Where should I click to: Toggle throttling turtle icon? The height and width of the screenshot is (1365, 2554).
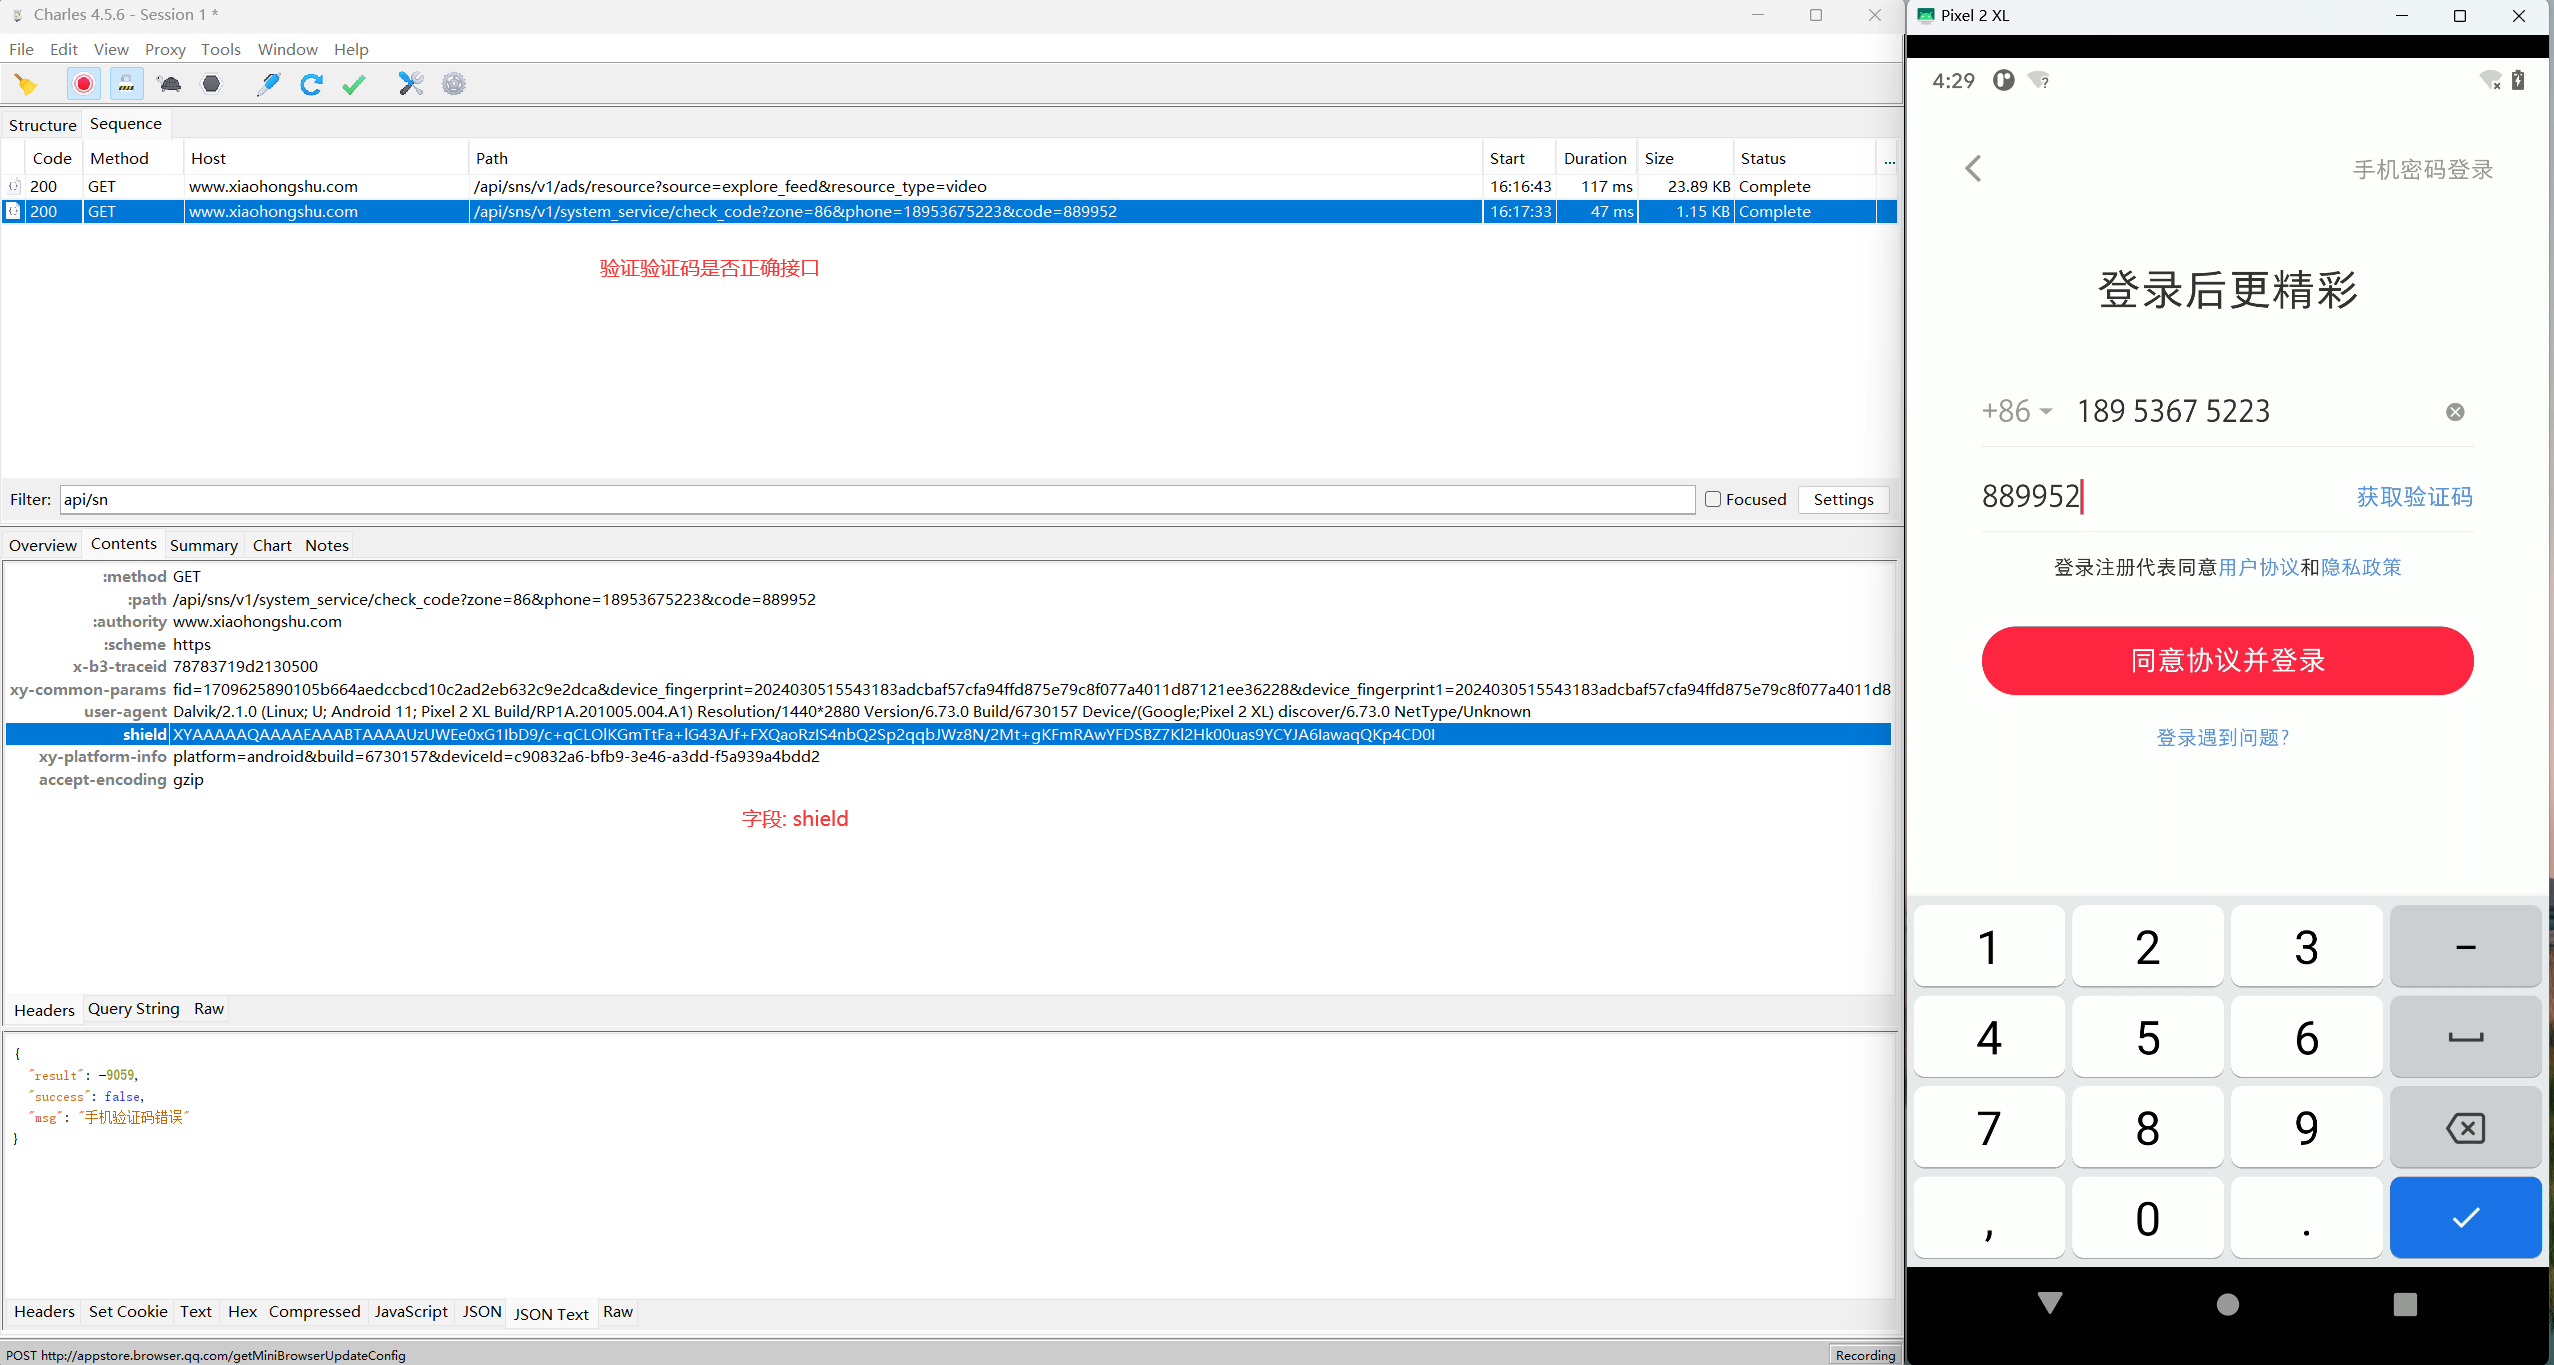click(169, 84)
